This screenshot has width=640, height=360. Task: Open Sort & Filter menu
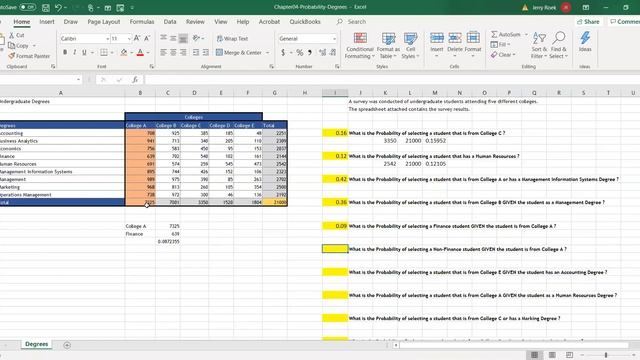click(539, 45)
